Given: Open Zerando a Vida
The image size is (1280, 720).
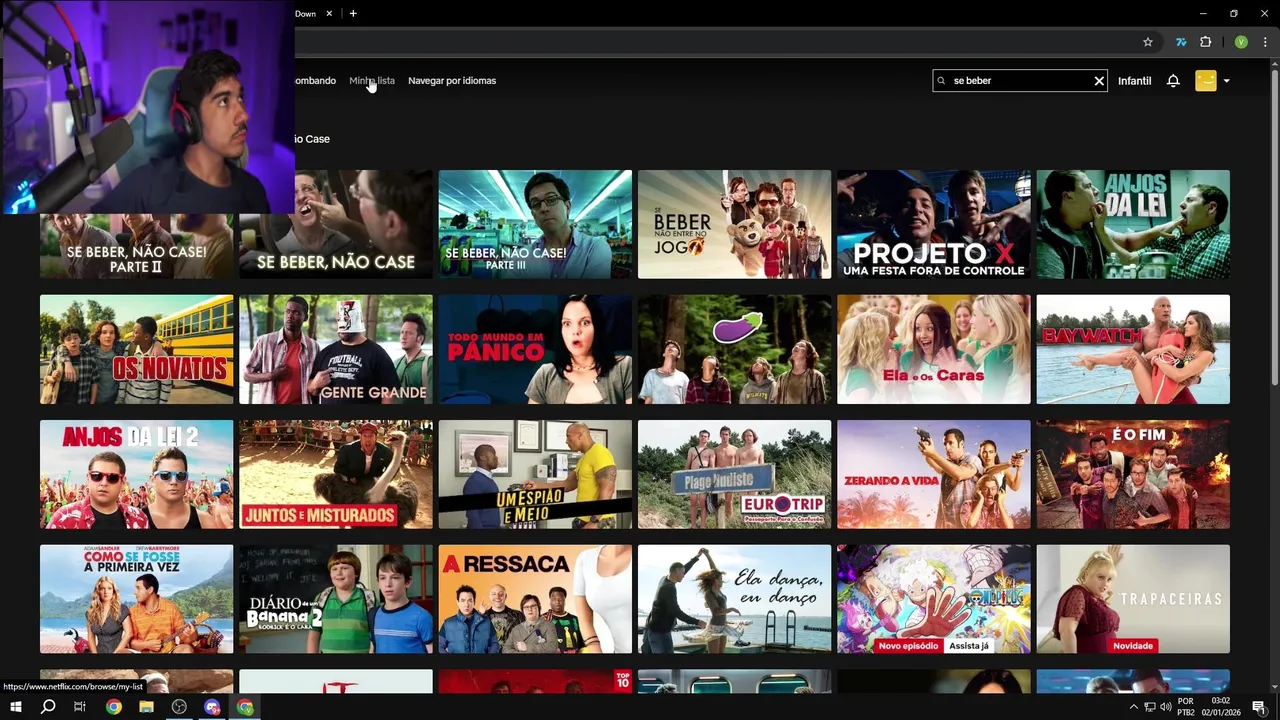Looking at the screenshot, I should point(934,474).
